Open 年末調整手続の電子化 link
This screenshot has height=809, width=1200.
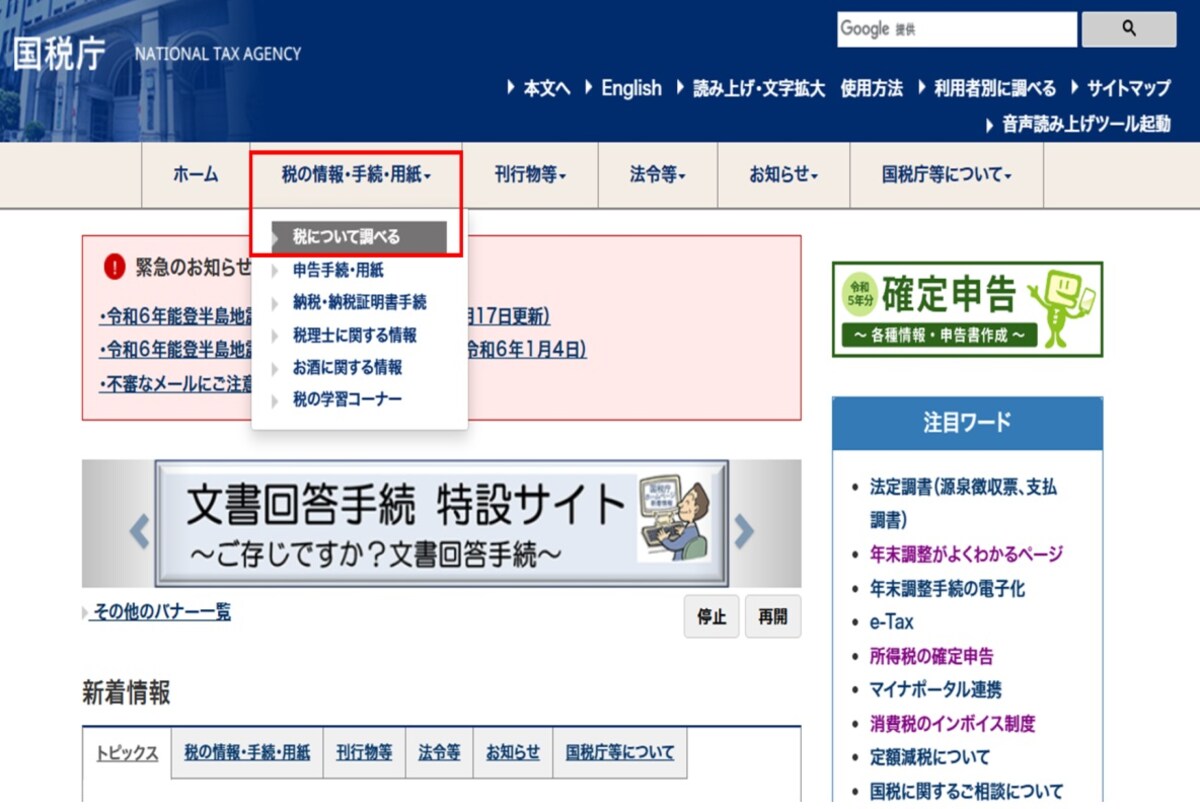(947, 589)
